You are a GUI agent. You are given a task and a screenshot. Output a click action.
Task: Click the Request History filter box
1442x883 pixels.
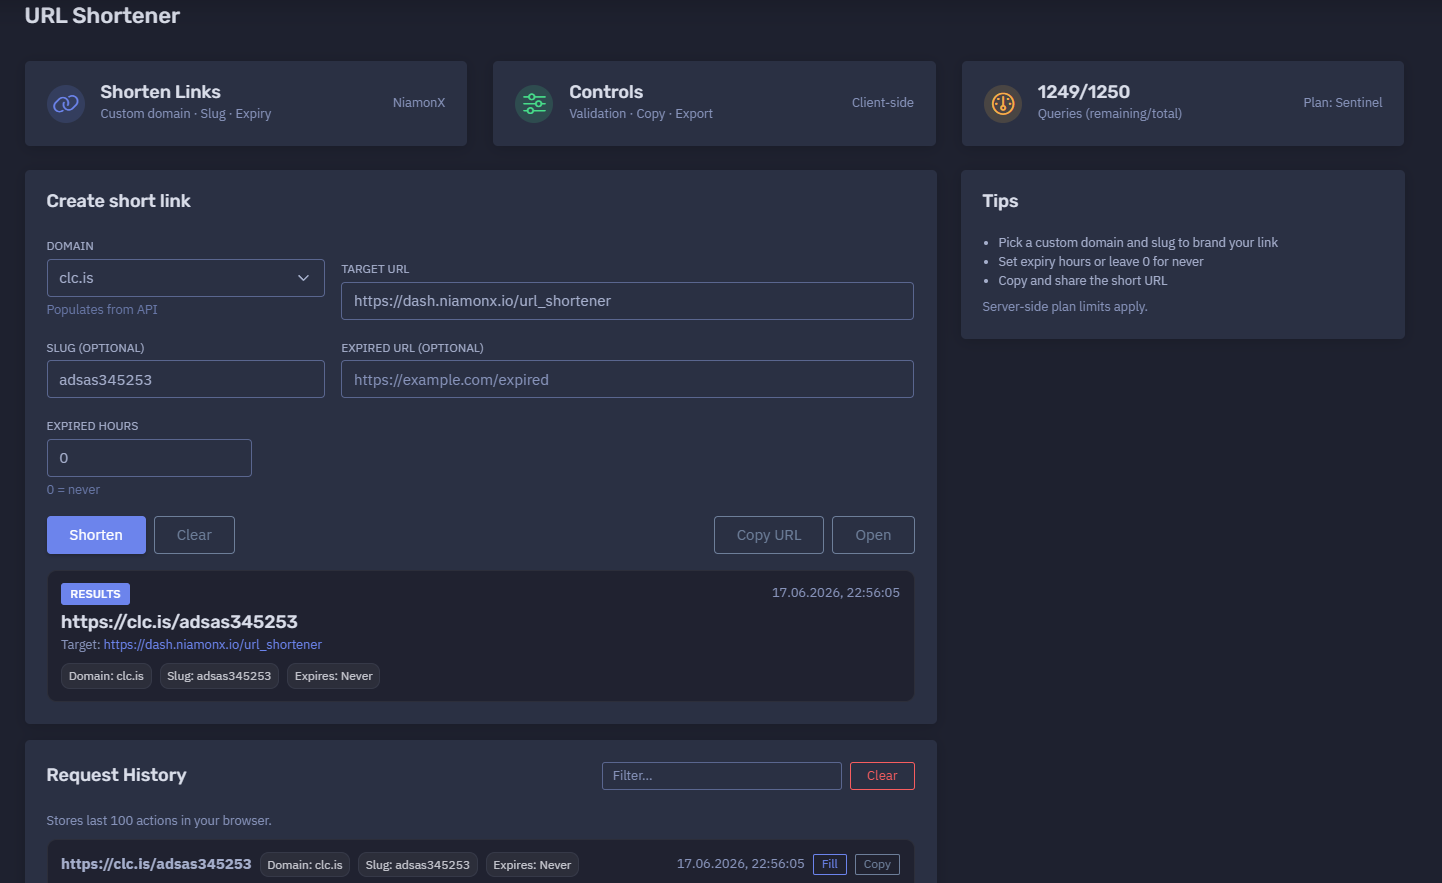721,776
